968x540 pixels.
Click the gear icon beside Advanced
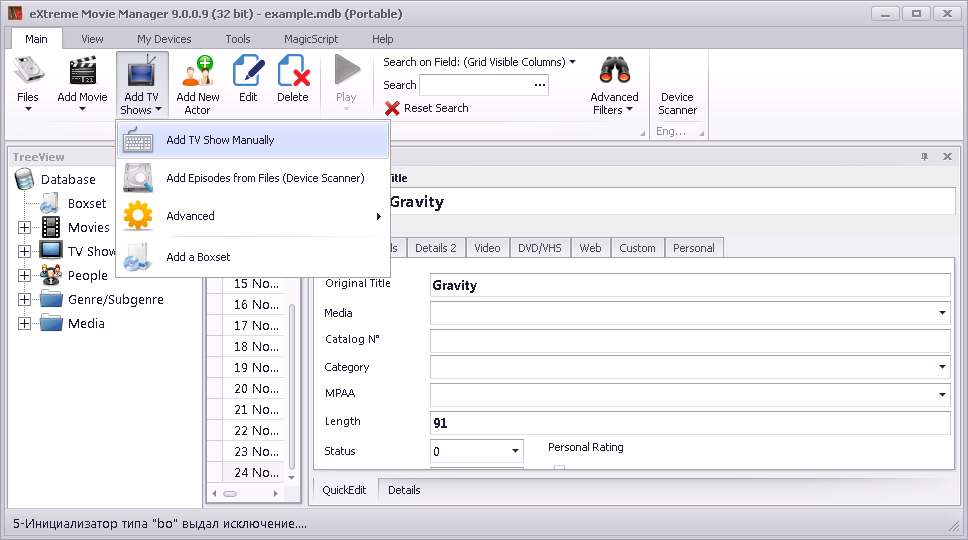click(138, 216)
